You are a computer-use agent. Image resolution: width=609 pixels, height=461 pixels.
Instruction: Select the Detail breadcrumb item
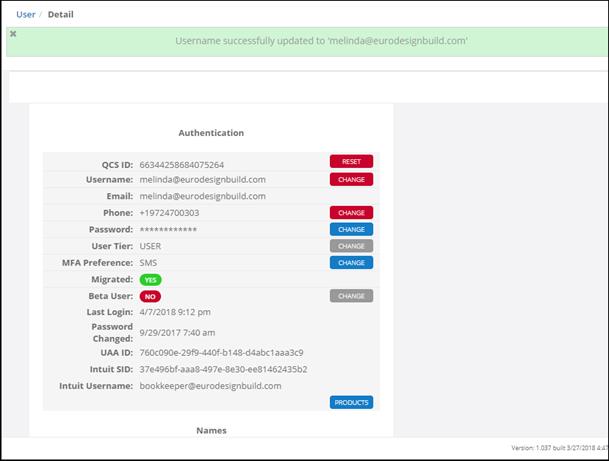click(59, 14)
